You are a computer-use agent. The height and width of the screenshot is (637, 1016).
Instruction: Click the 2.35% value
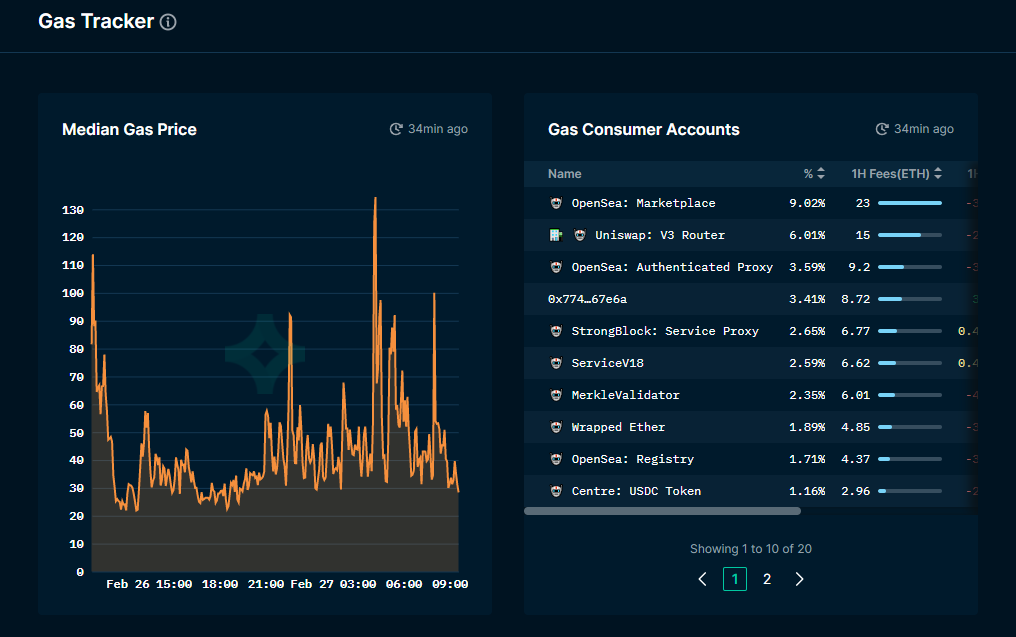pyautogui.click(x=807, y=395)
